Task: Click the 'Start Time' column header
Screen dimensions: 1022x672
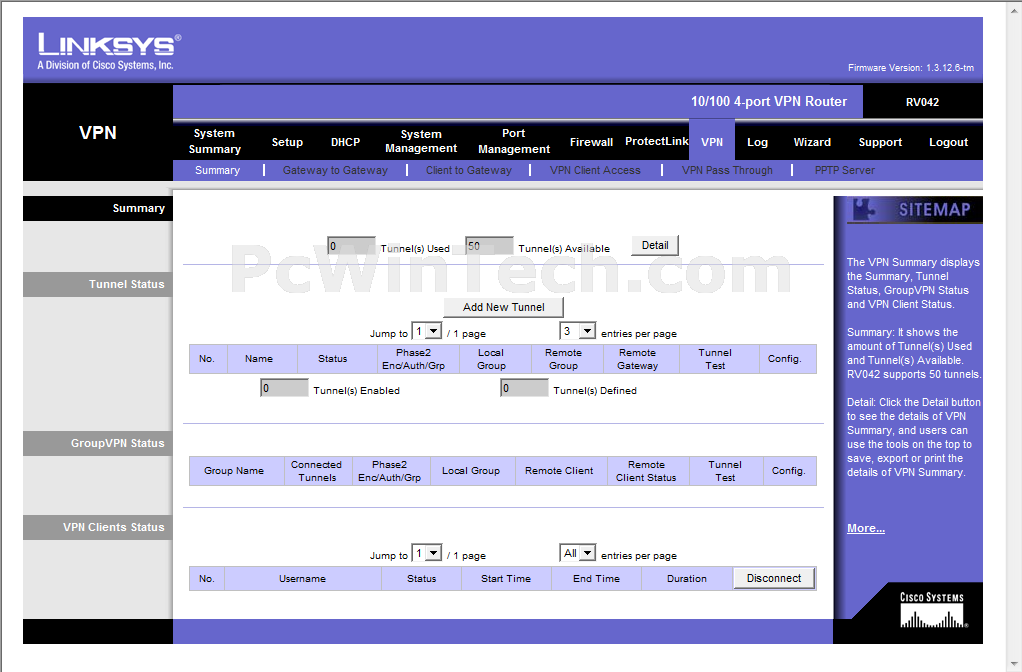Action: coord(506,578)
